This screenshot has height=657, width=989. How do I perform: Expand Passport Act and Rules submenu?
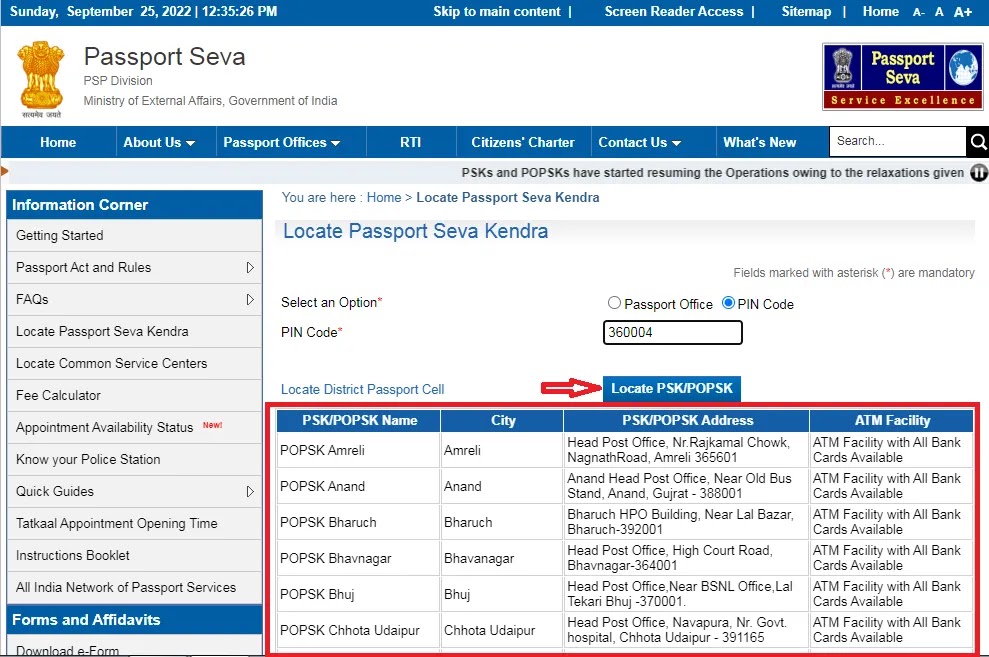click(250, 268)
